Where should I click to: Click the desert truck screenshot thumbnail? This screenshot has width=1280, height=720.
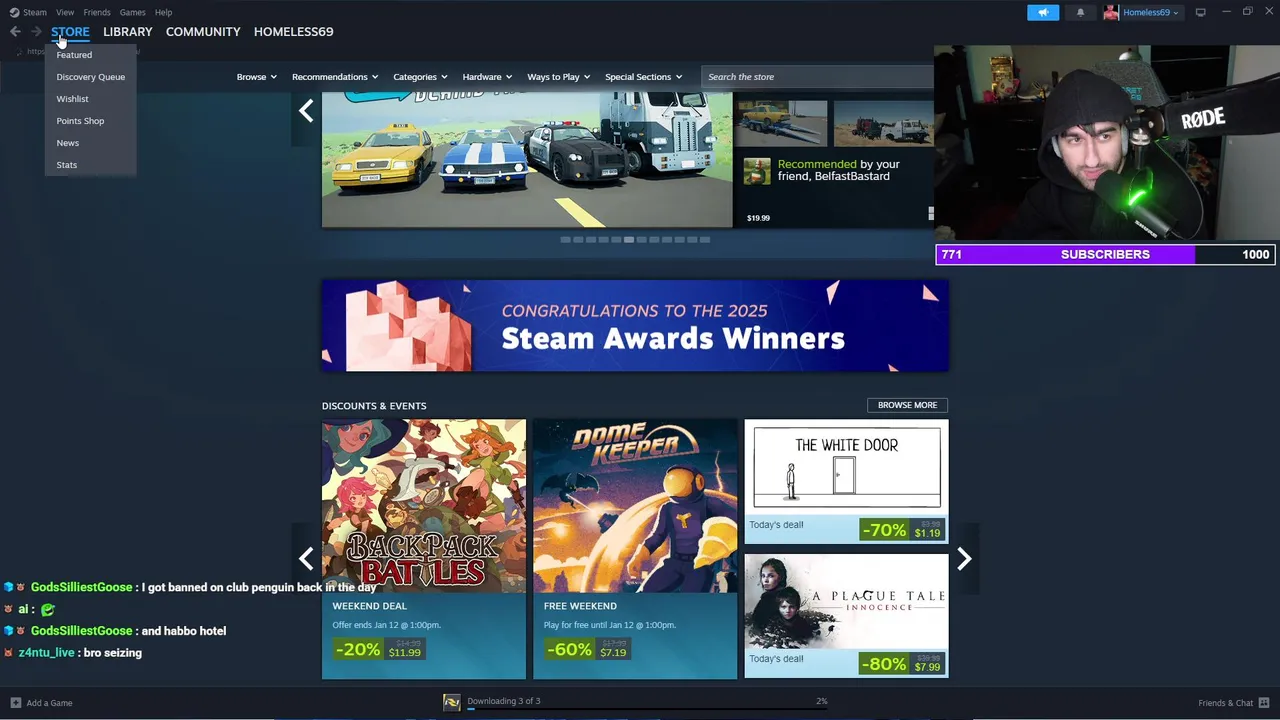[x=884, y=123]
